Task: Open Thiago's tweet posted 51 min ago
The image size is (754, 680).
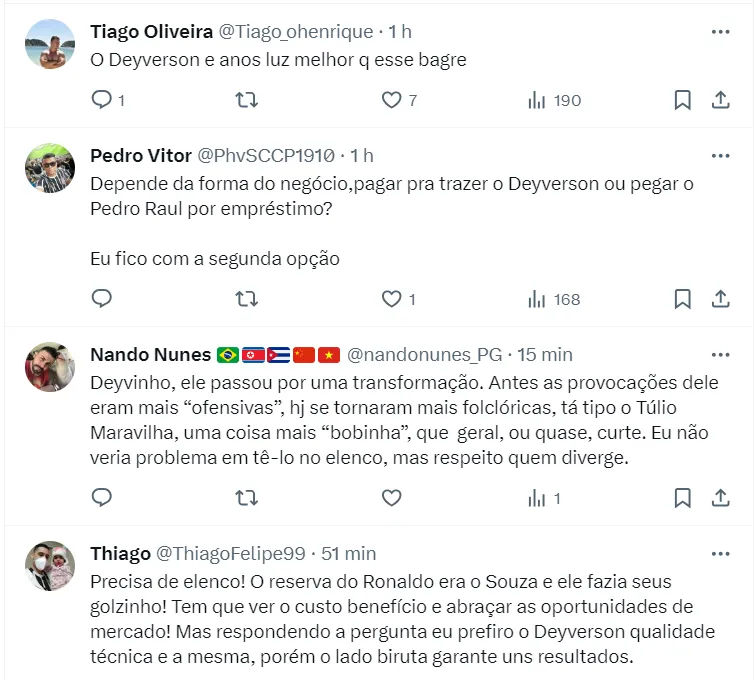Action: pos(346,553)
